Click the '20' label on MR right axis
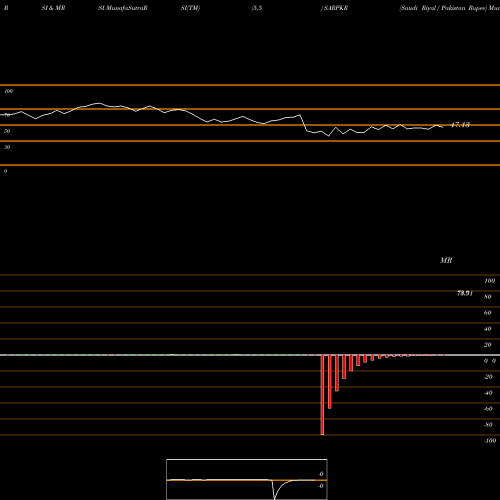This screenshot has height=500, width=500. pos(487,345)
